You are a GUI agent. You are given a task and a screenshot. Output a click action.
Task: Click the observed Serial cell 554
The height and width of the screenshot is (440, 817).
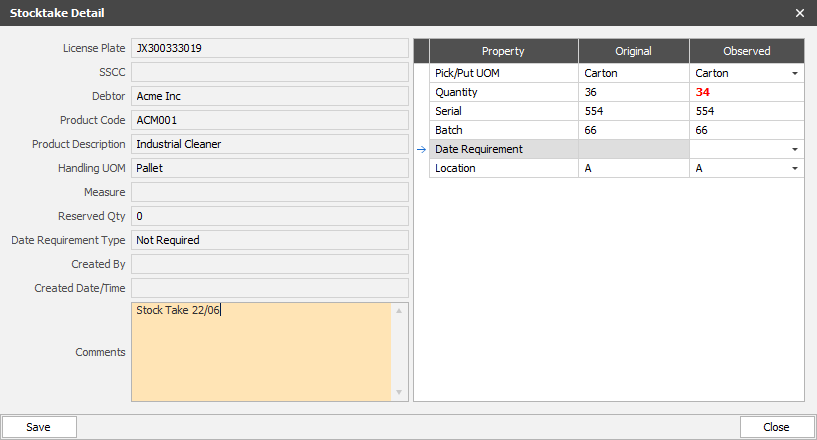point(746,111)
